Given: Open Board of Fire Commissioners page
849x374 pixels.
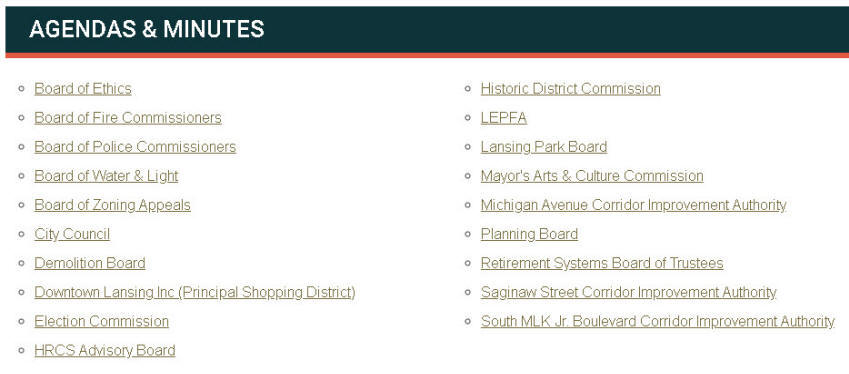Looking at the screenshot, I should (x=128, y=118).
